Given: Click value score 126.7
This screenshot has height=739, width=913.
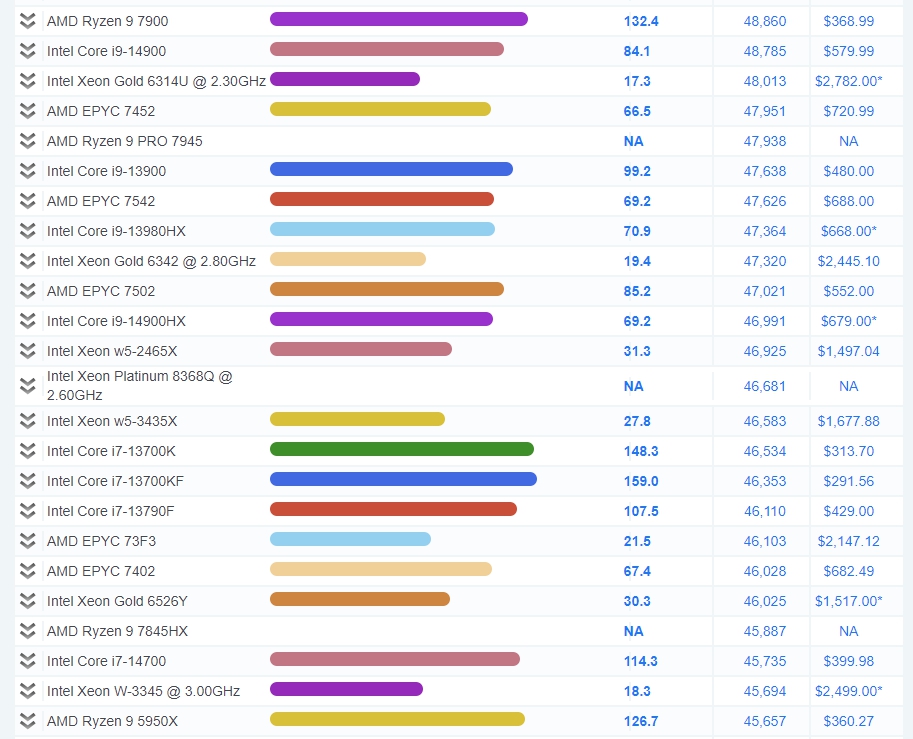Looking at the screenshot, I should tap(641, 722).
